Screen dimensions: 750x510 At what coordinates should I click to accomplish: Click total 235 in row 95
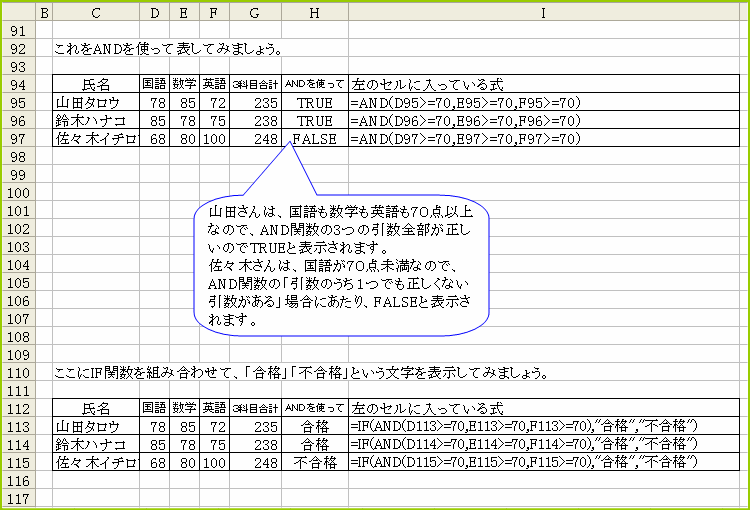click(255, 103)
